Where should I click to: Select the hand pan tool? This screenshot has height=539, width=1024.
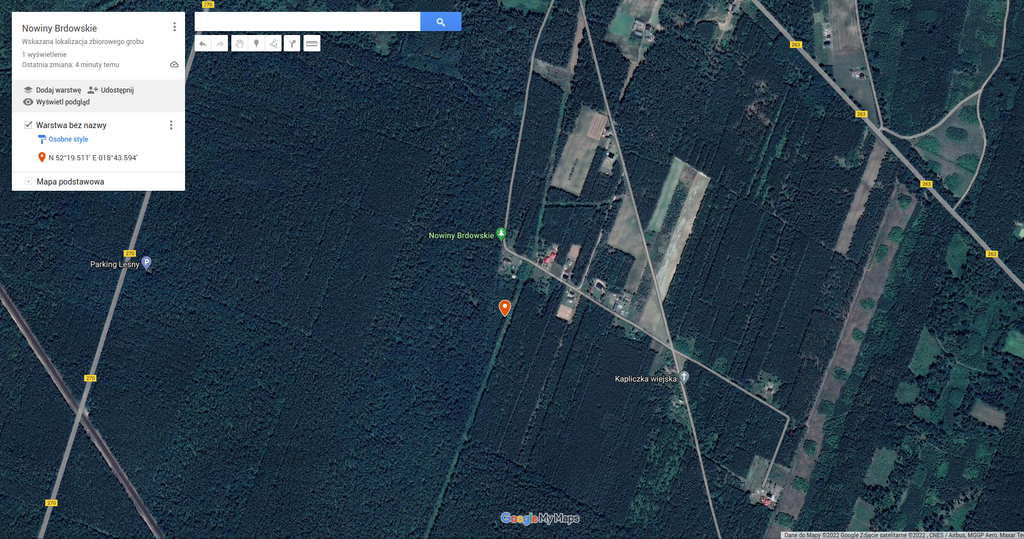click(239, 44)
